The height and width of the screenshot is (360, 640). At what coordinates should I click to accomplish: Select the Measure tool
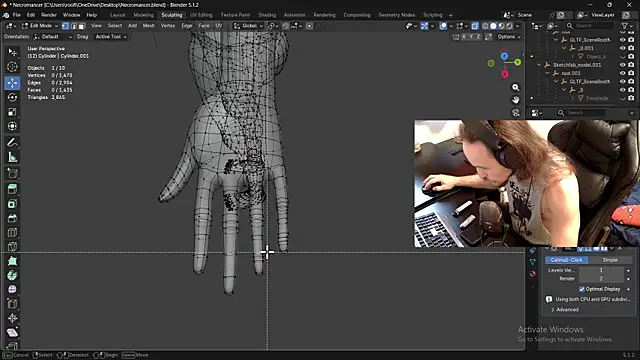[x=12, y=157]
